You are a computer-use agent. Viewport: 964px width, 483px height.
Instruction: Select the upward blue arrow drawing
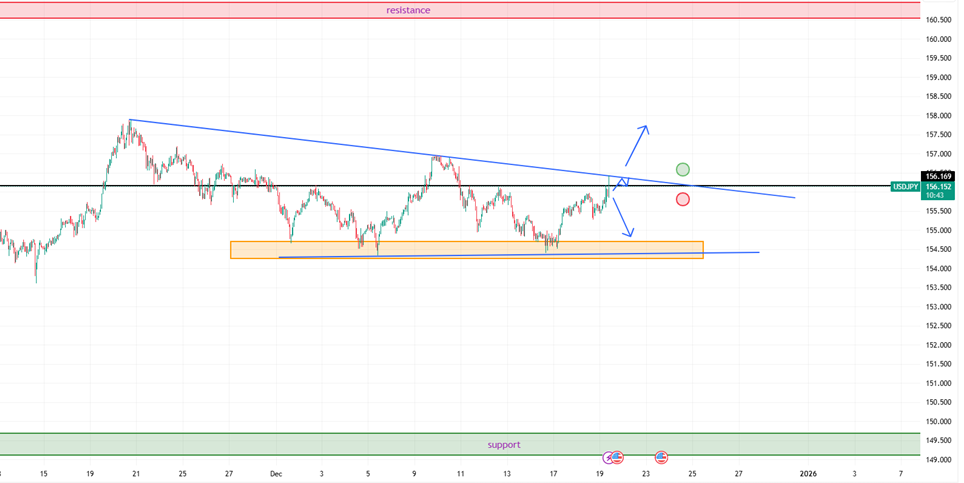[636, 145]
